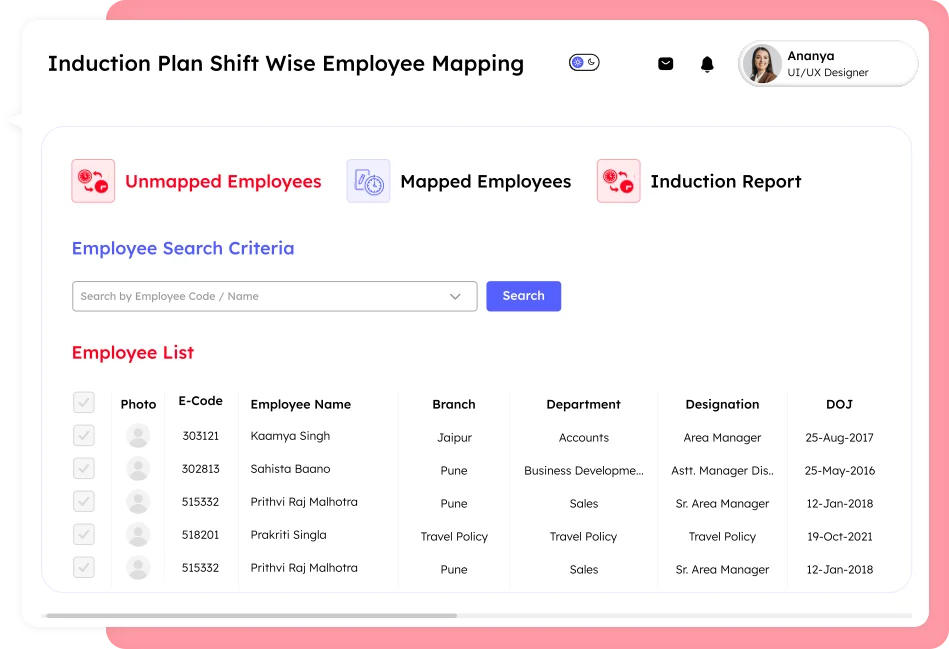Open the Induction Report tab

coord(725,182)
